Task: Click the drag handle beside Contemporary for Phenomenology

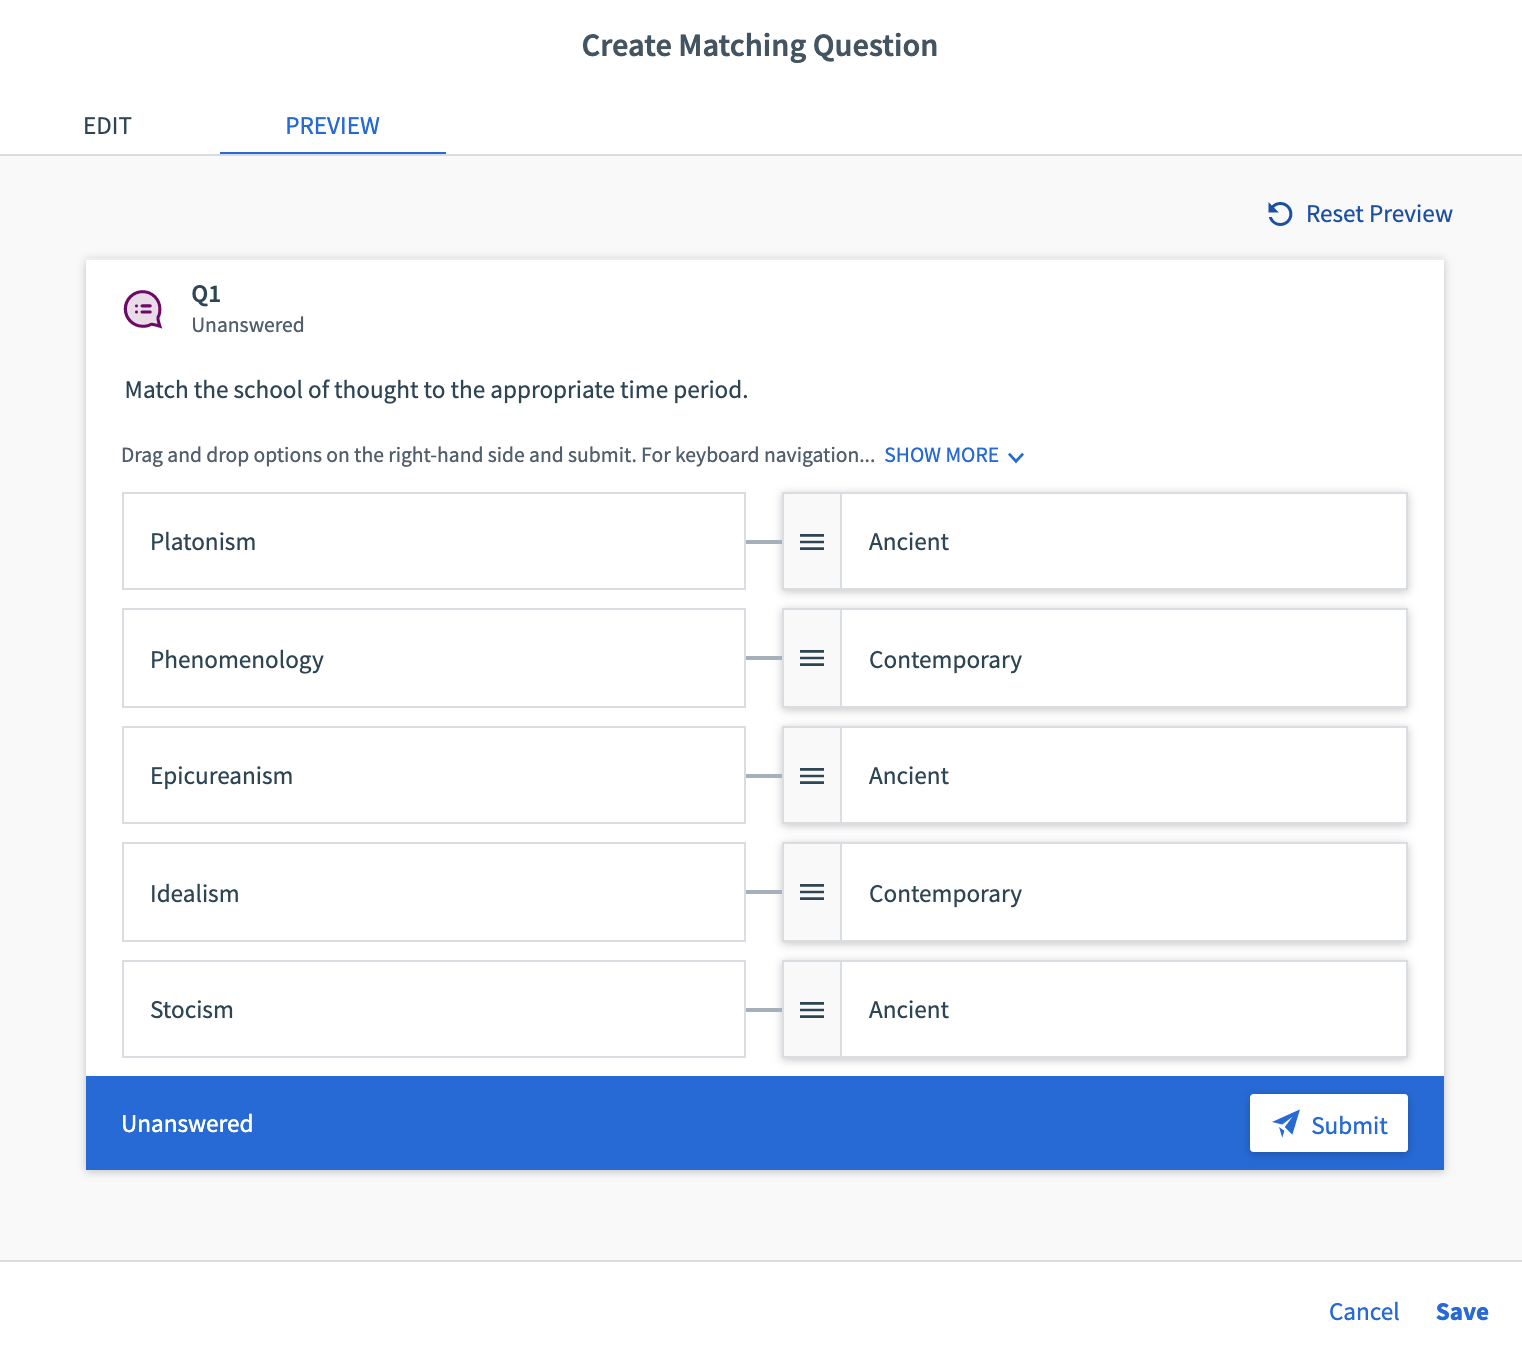Action: point(812,658)
